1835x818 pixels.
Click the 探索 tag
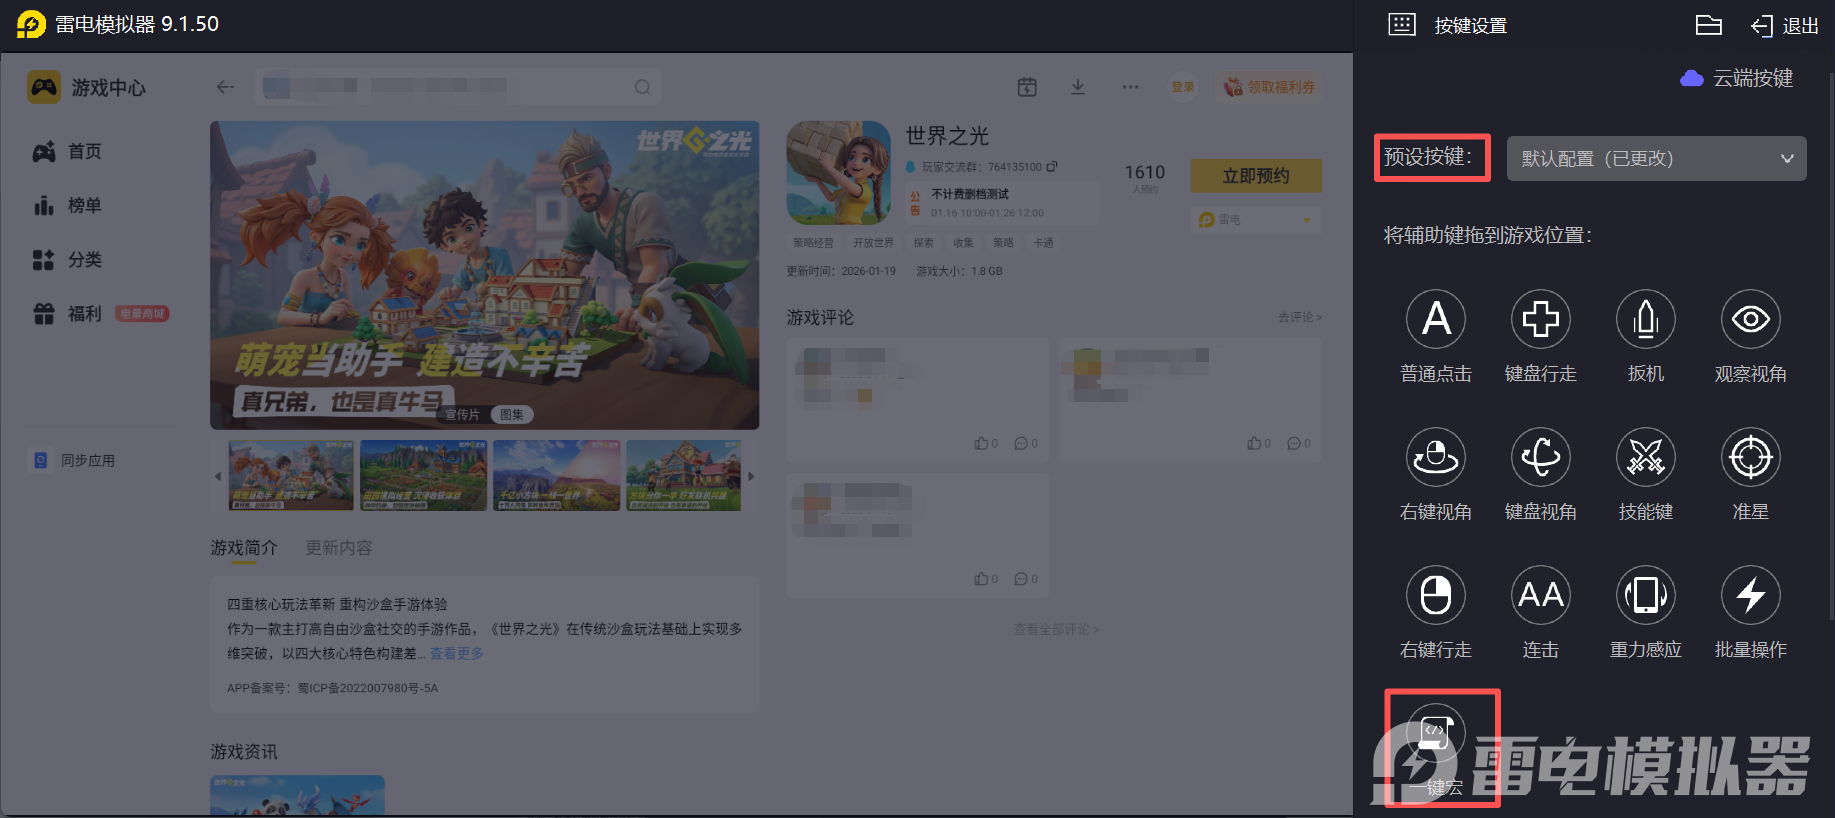923,243
